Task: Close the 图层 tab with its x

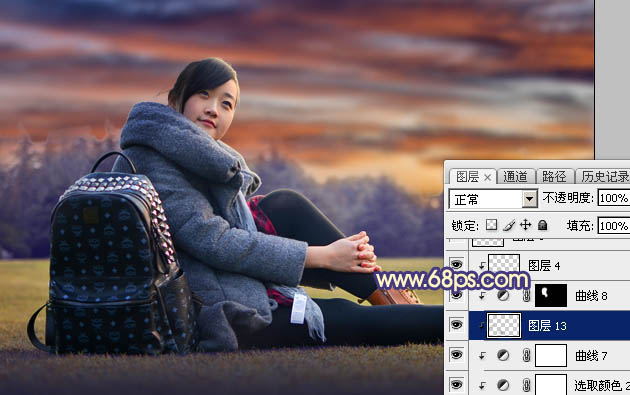Action: click(487, 177)
